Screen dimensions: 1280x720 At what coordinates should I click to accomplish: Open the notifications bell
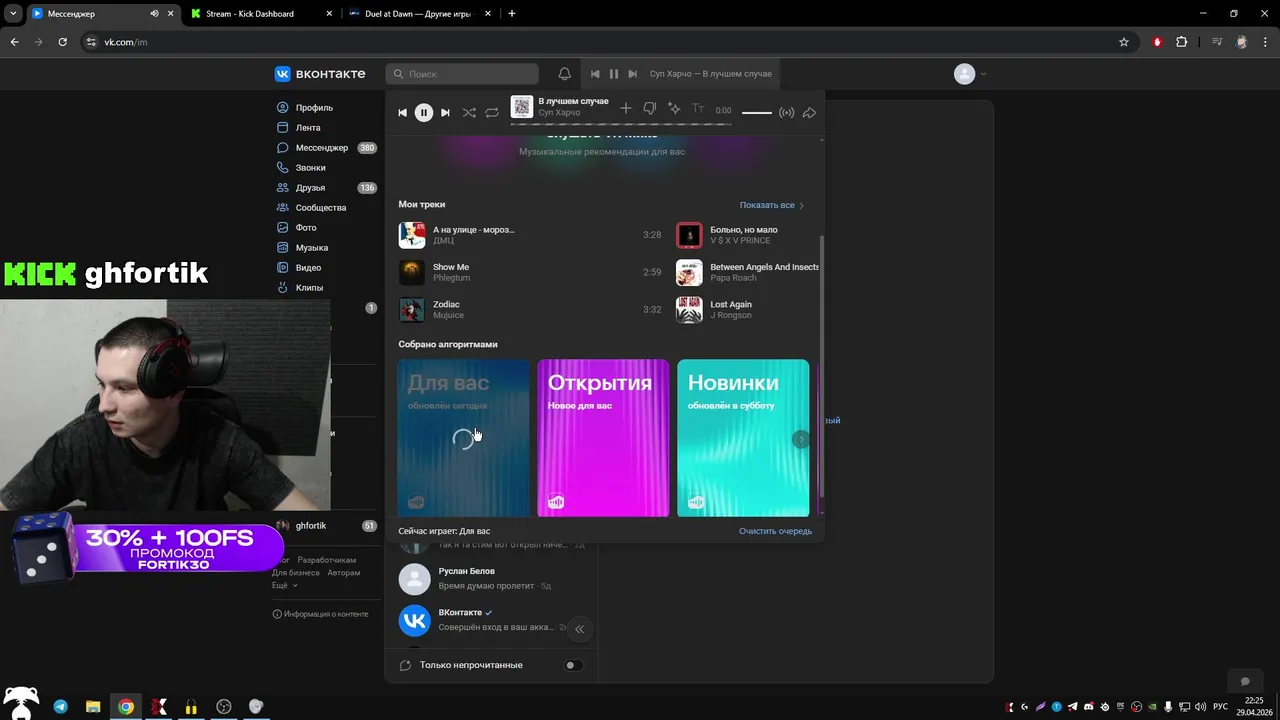pyautogui.click(x=564, y=74)
